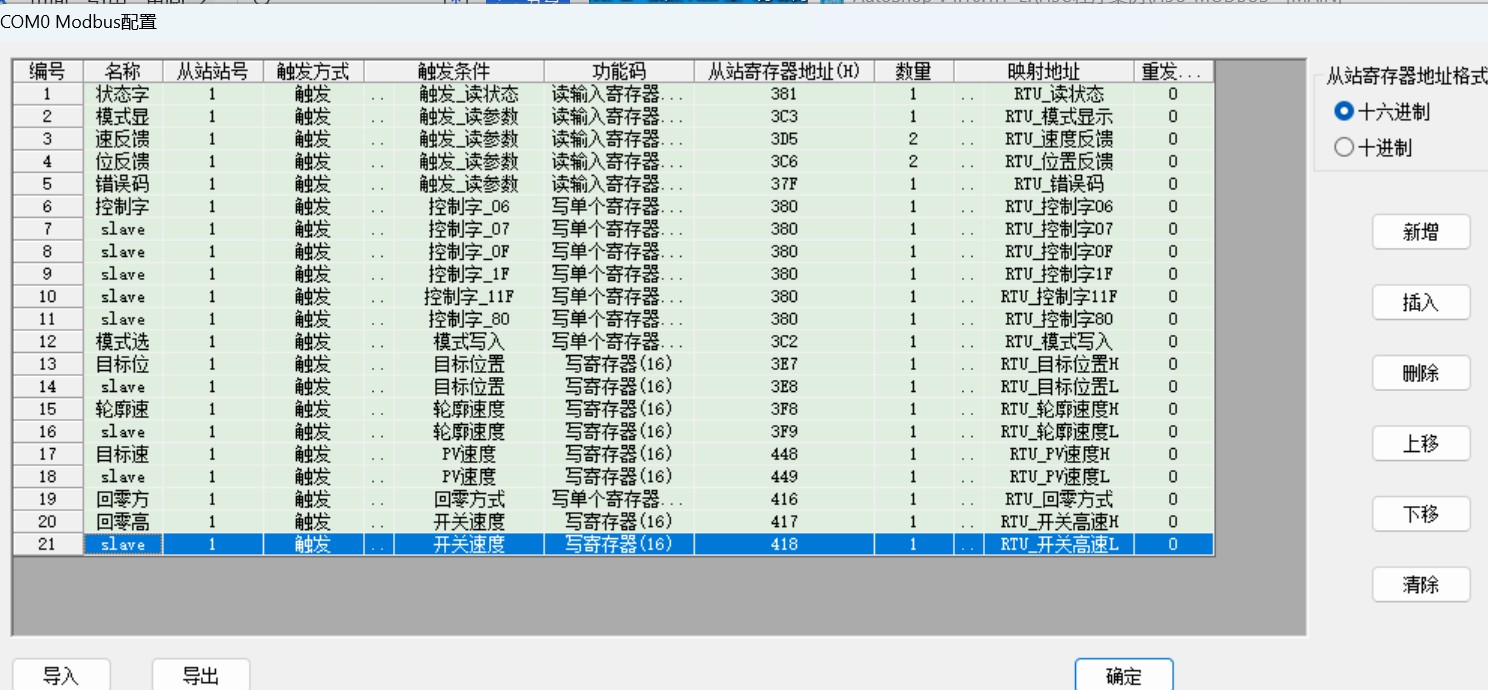The width and height of the screenshot is (1488, 690).
Task: Select the 读输入寄存器 function code in row 5
Action: [x=619, y=184]
